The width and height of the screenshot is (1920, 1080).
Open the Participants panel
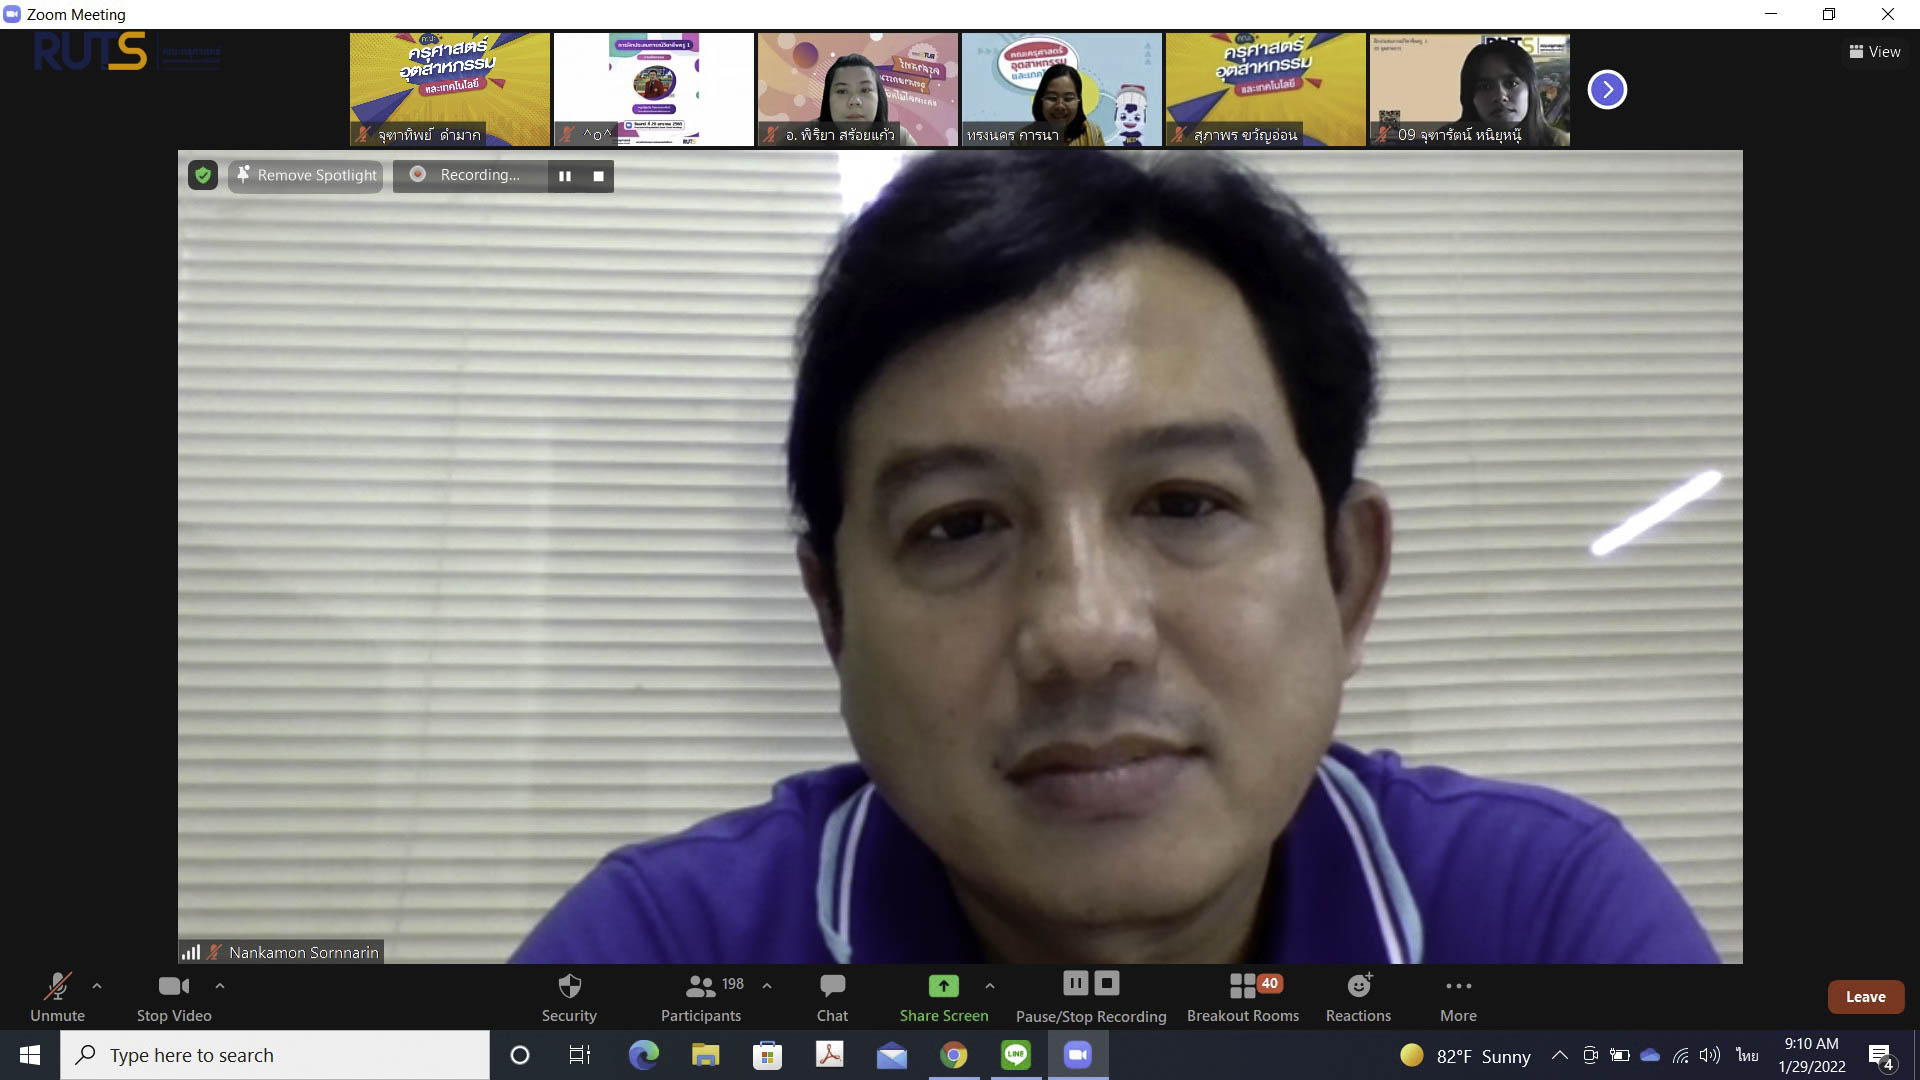click(701, 997)
